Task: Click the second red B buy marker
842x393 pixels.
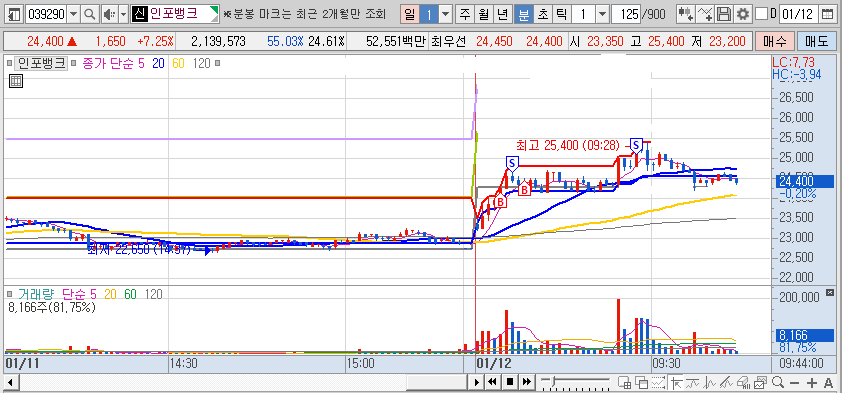Action: pyautogui.click(x=524, y=189)
